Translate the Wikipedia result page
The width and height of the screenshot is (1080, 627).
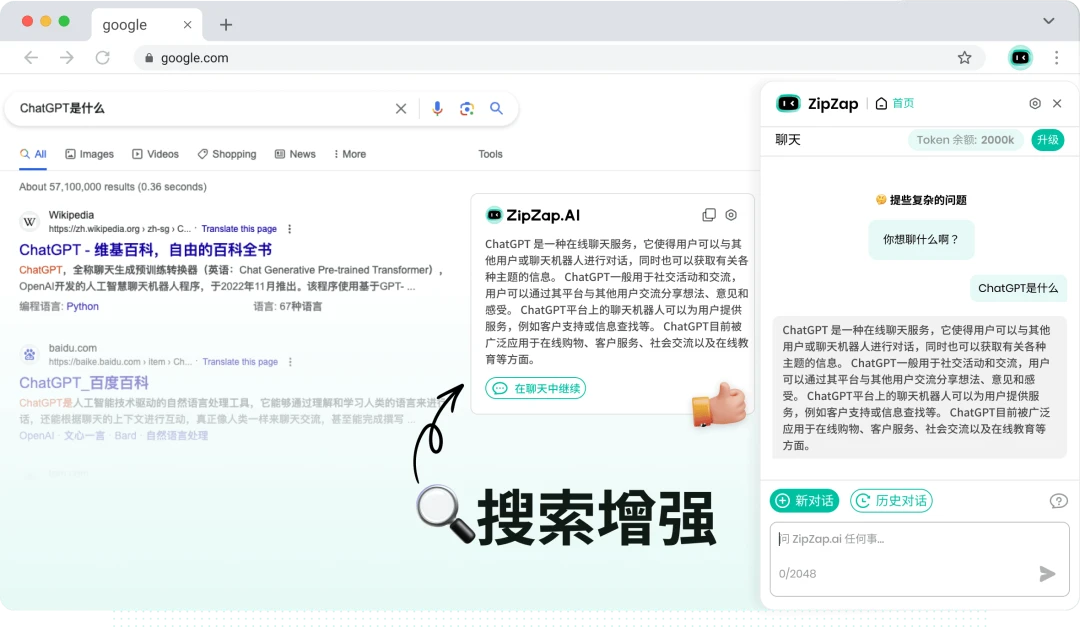[x=239, y=229]
